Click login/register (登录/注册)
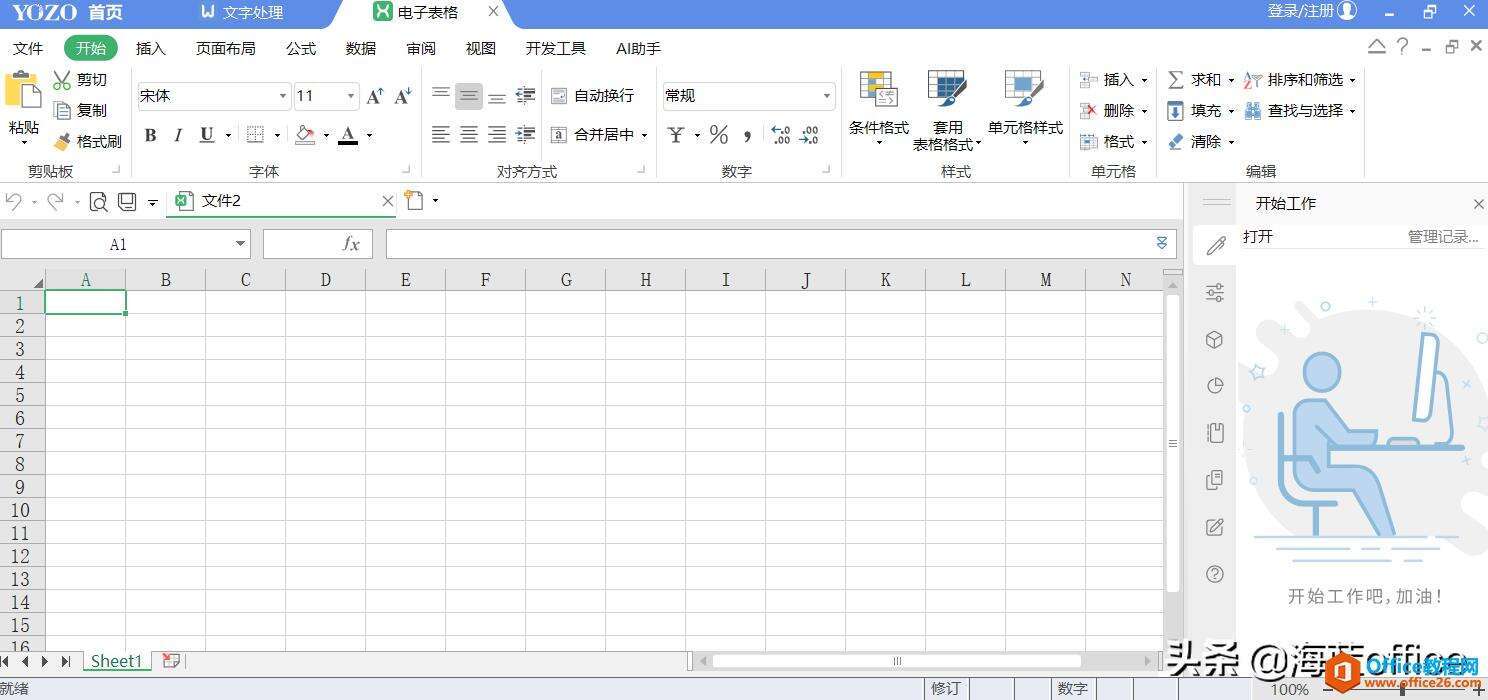Viewport: 1488px width, 700px height. pos(1312,11)
